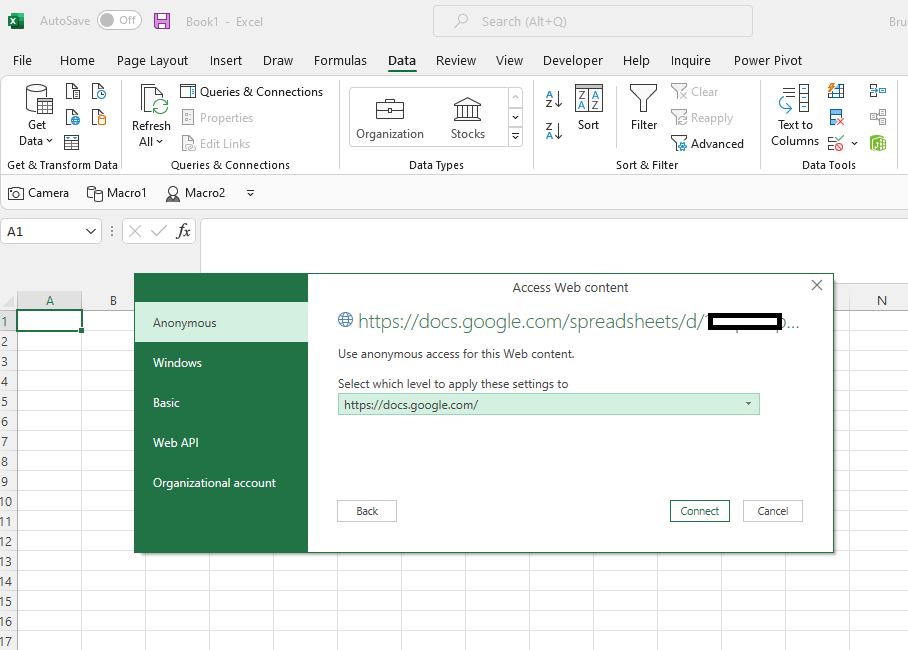
Task: Switch to the Page Layout tab
Action: (x=152, y=60)
